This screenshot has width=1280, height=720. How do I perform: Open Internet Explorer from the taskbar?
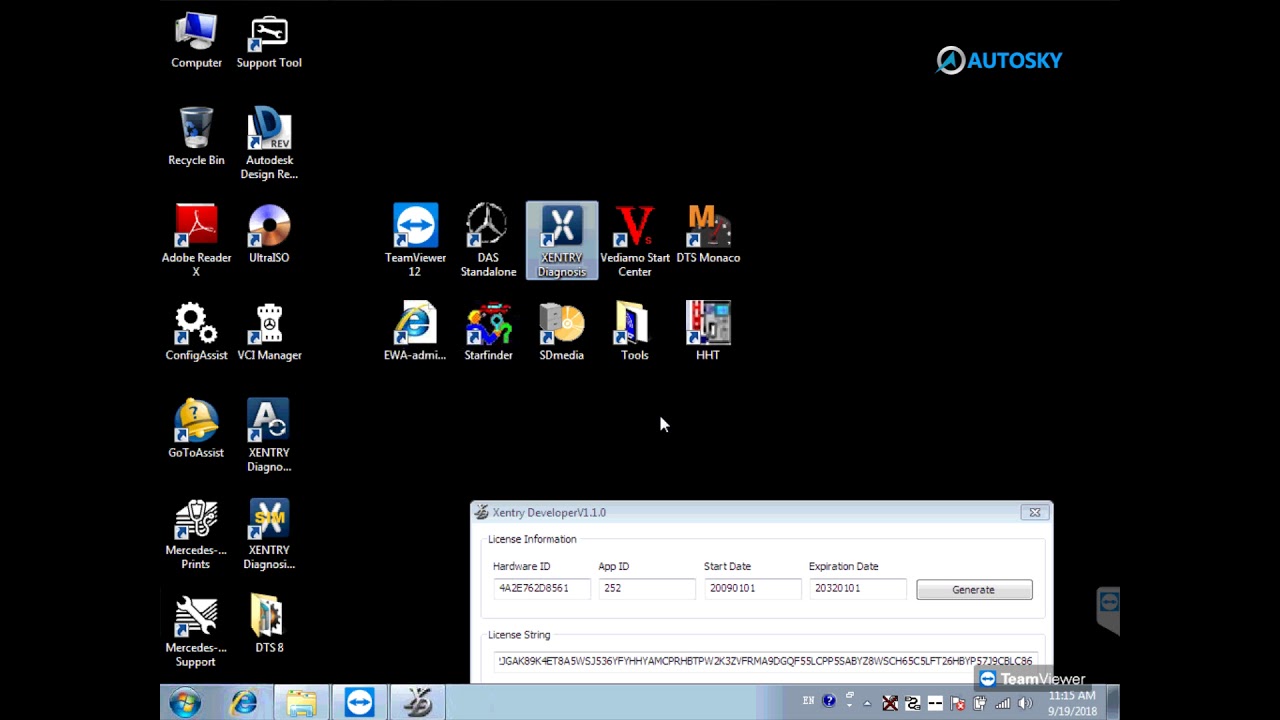click(243, 703)
